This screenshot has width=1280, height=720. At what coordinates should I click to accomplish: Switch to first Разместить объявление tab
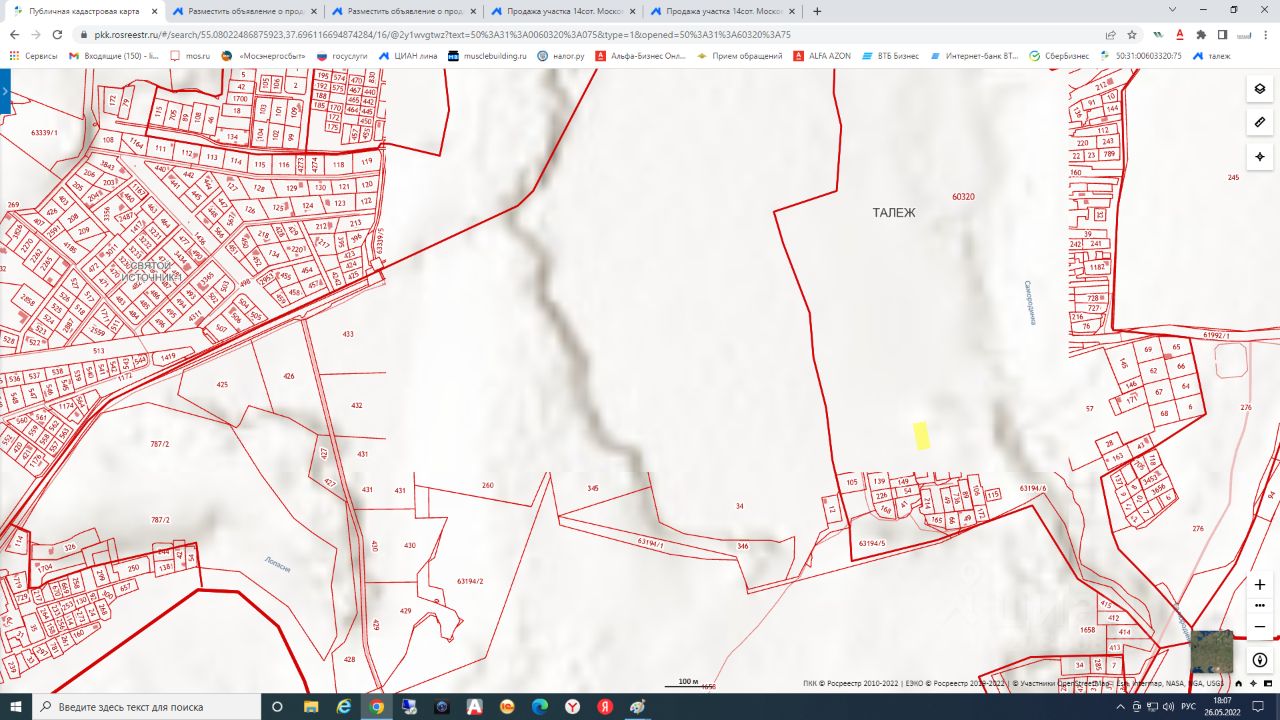(x=245, y=11)
